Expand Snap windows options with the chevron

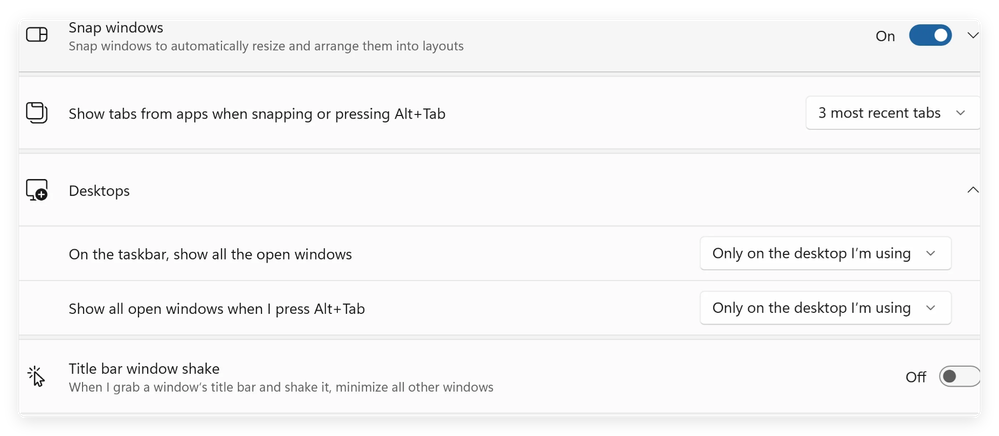pos(974,36)
